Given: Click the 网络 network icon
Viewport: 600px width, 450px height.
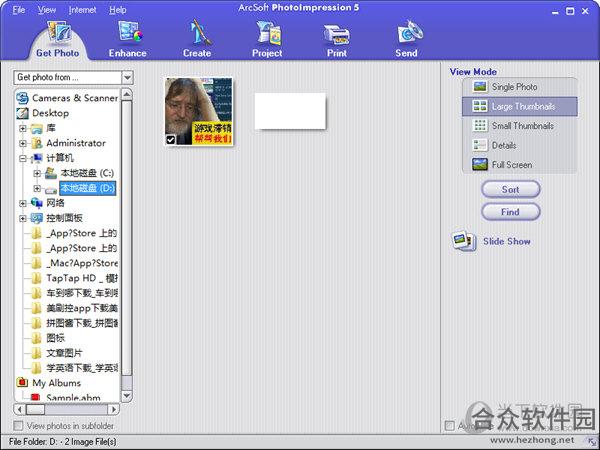Looking at the screenshot, I should point(37,203).
